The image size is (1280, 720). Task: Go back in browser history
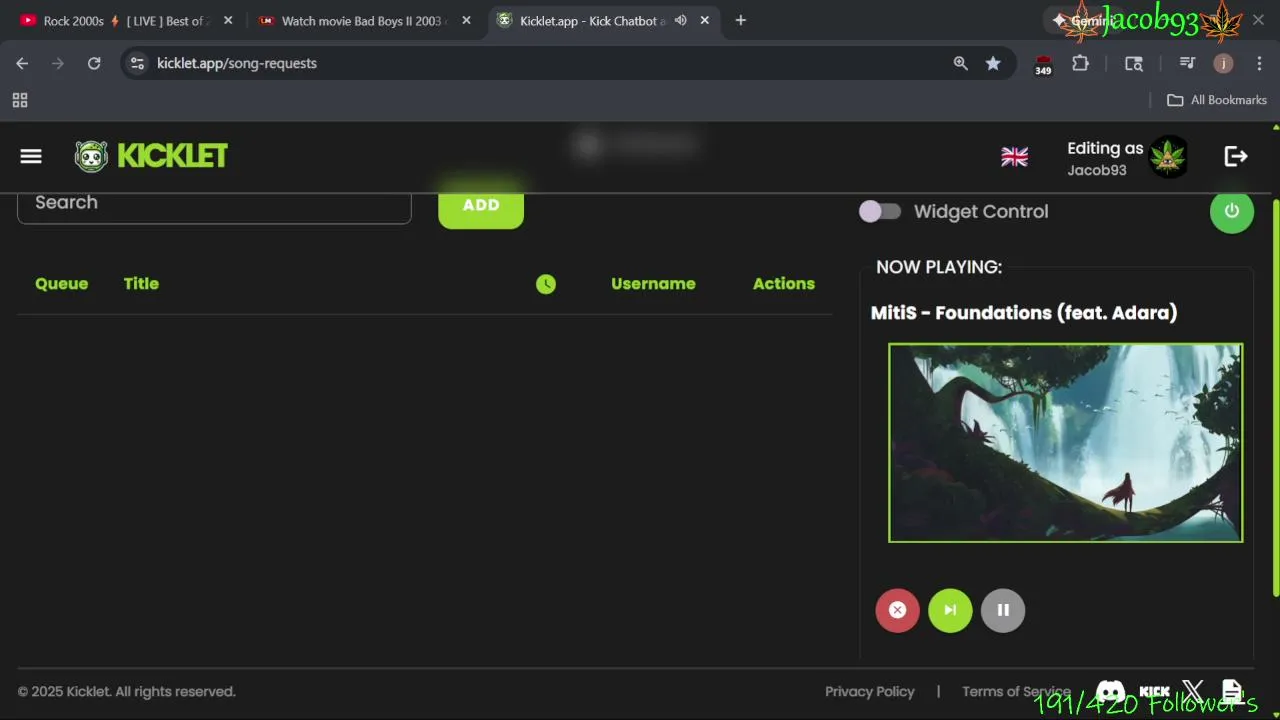(22, 63)
